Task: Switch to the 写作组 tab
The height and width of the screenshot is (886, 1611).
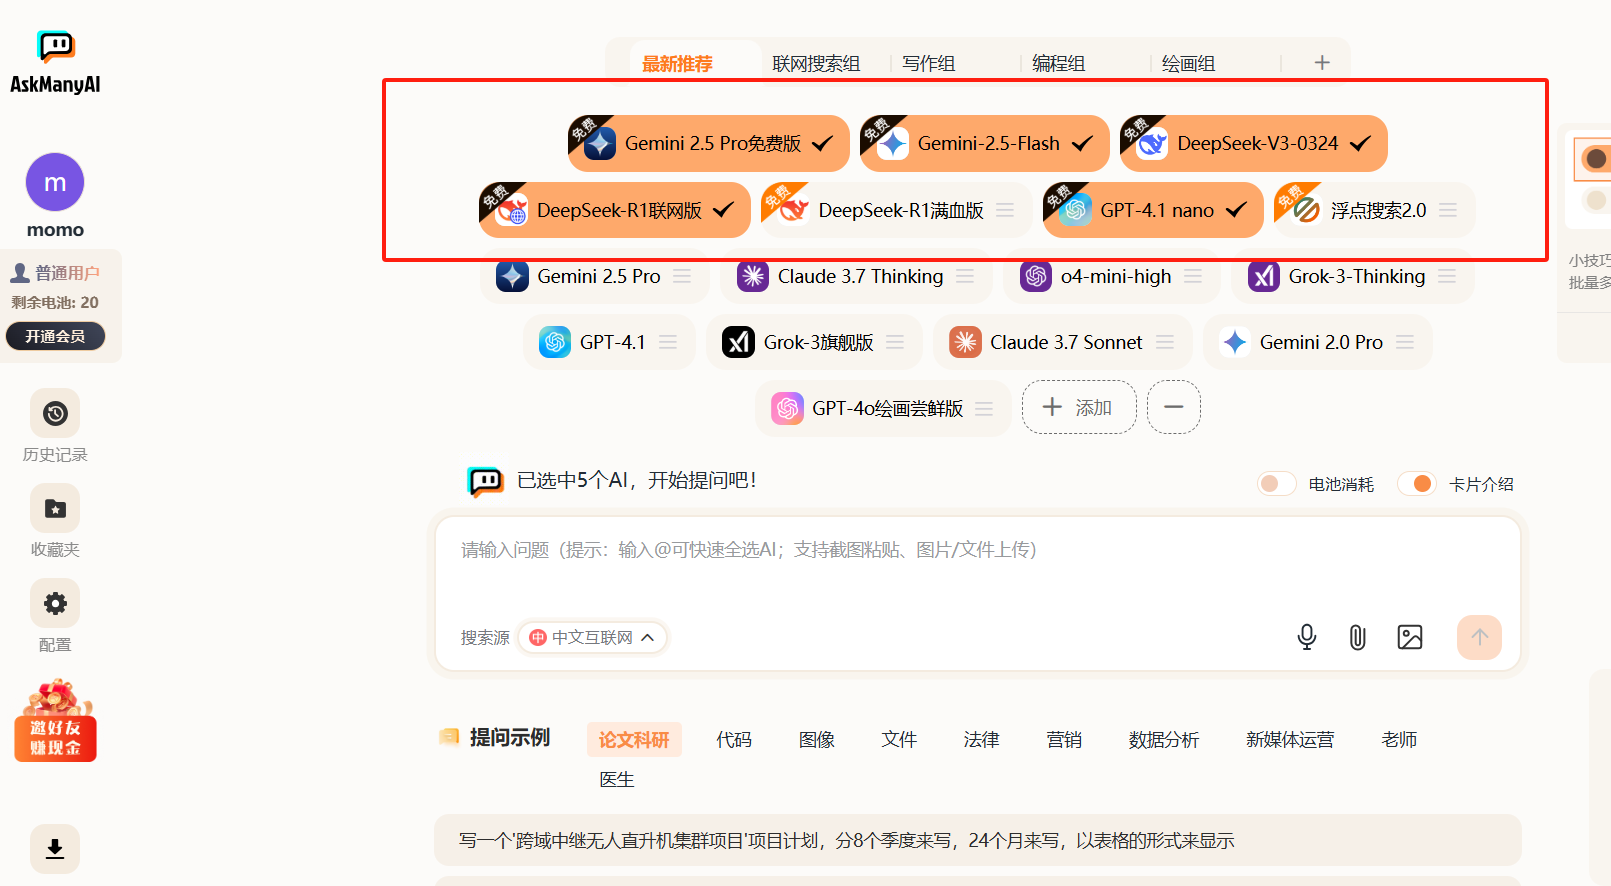Action: tap(929, 63)
